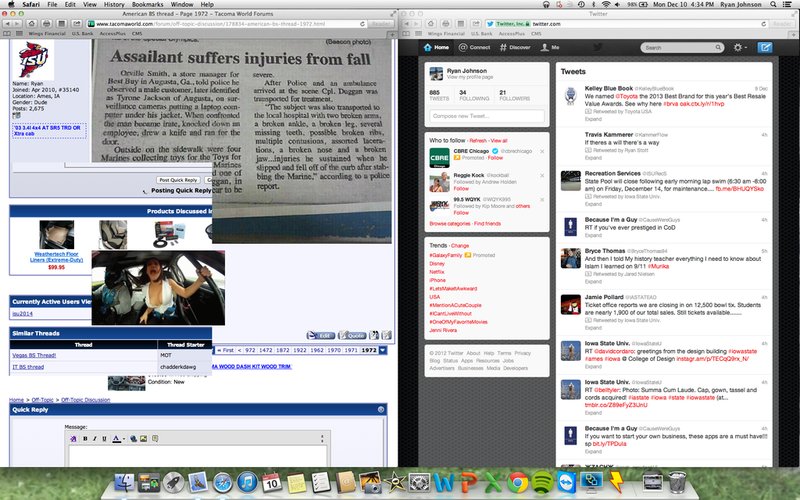
Task: Expand the Kelley Blue Book tweet
Action: click(593, 119)
